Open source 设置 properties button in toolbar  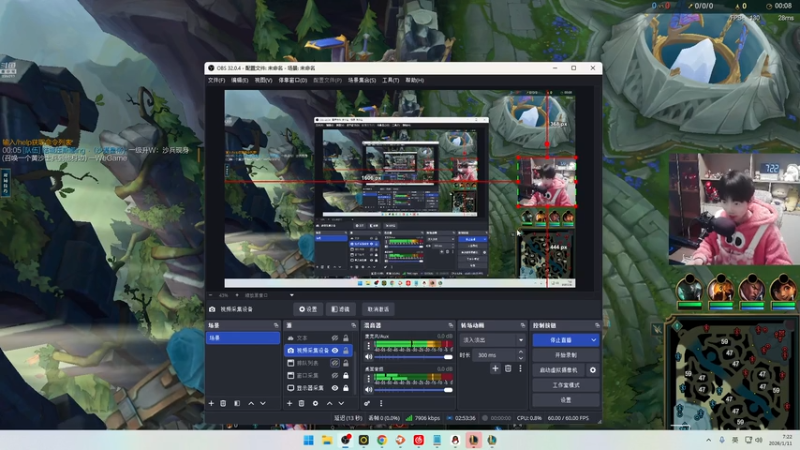[308, 309]
